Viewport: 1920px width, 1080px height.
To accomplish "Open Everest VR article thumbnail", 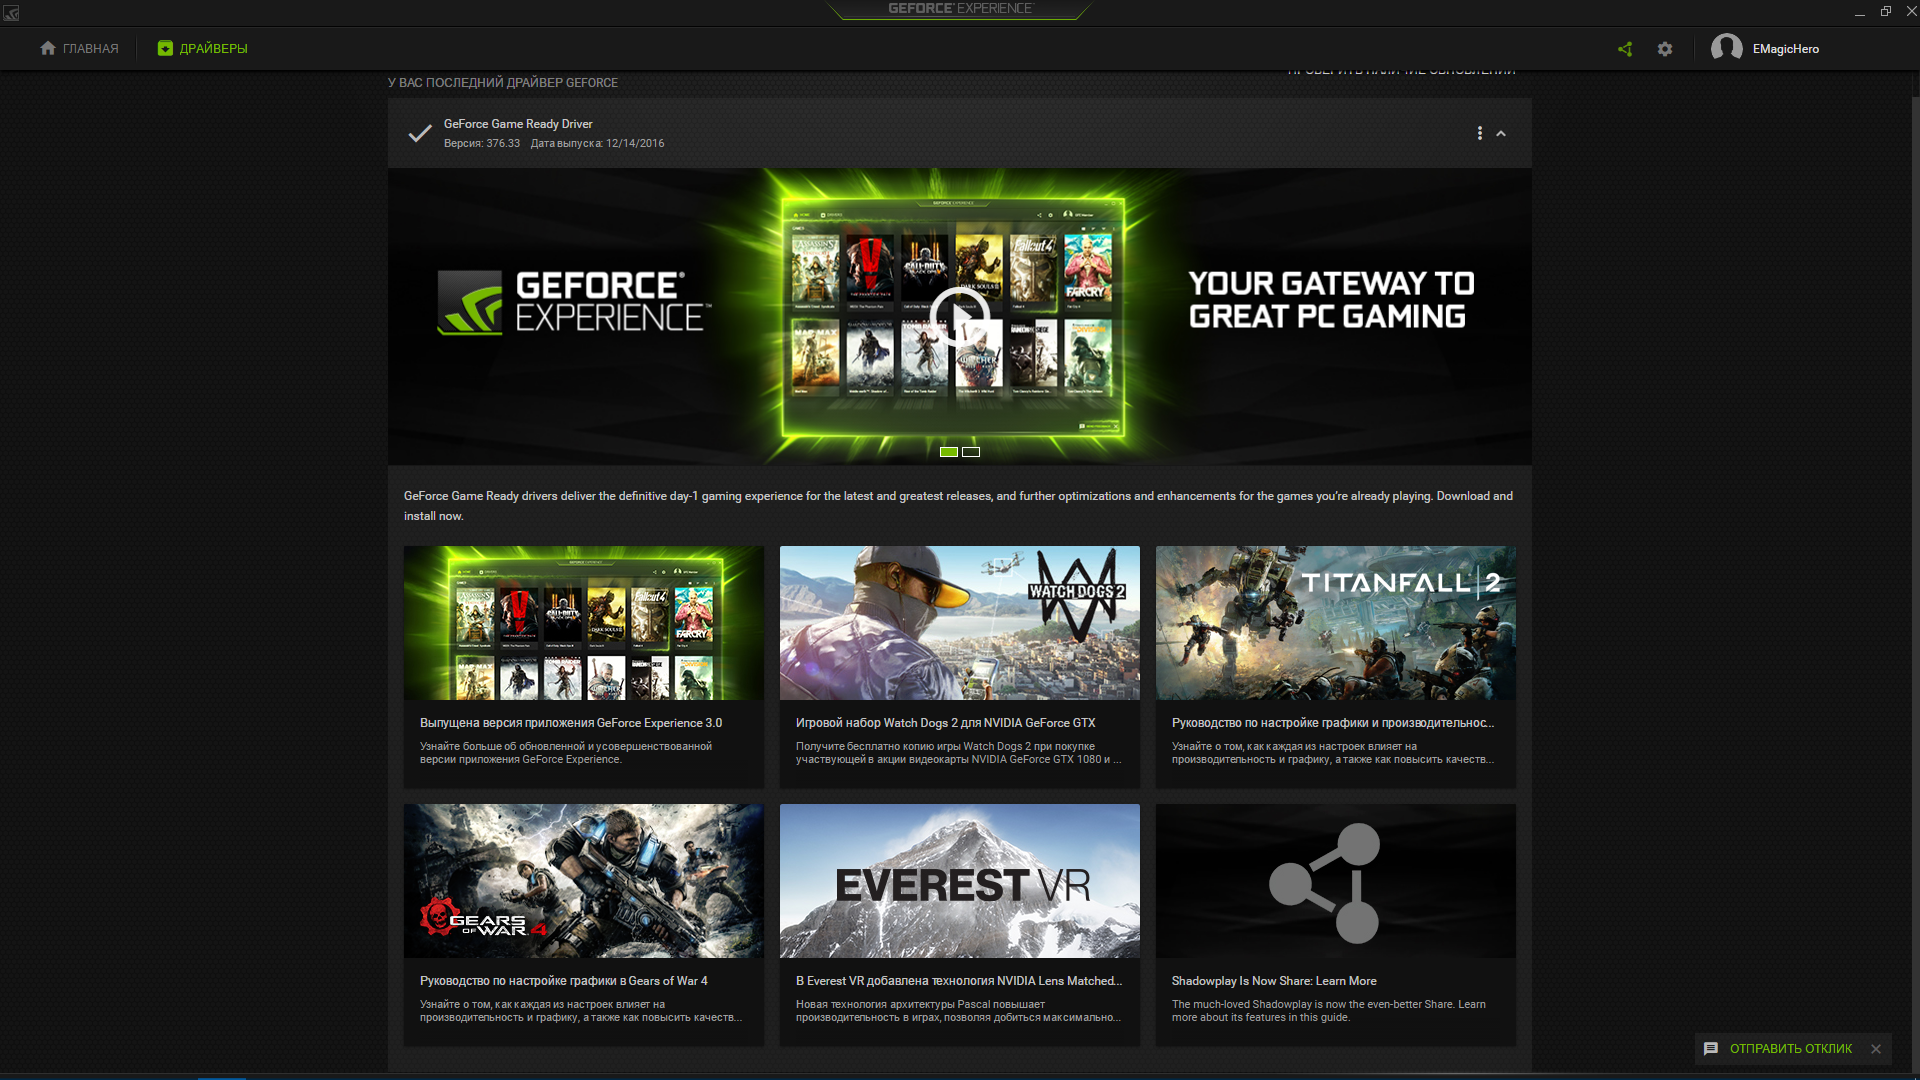I will [x=960, y=880].
